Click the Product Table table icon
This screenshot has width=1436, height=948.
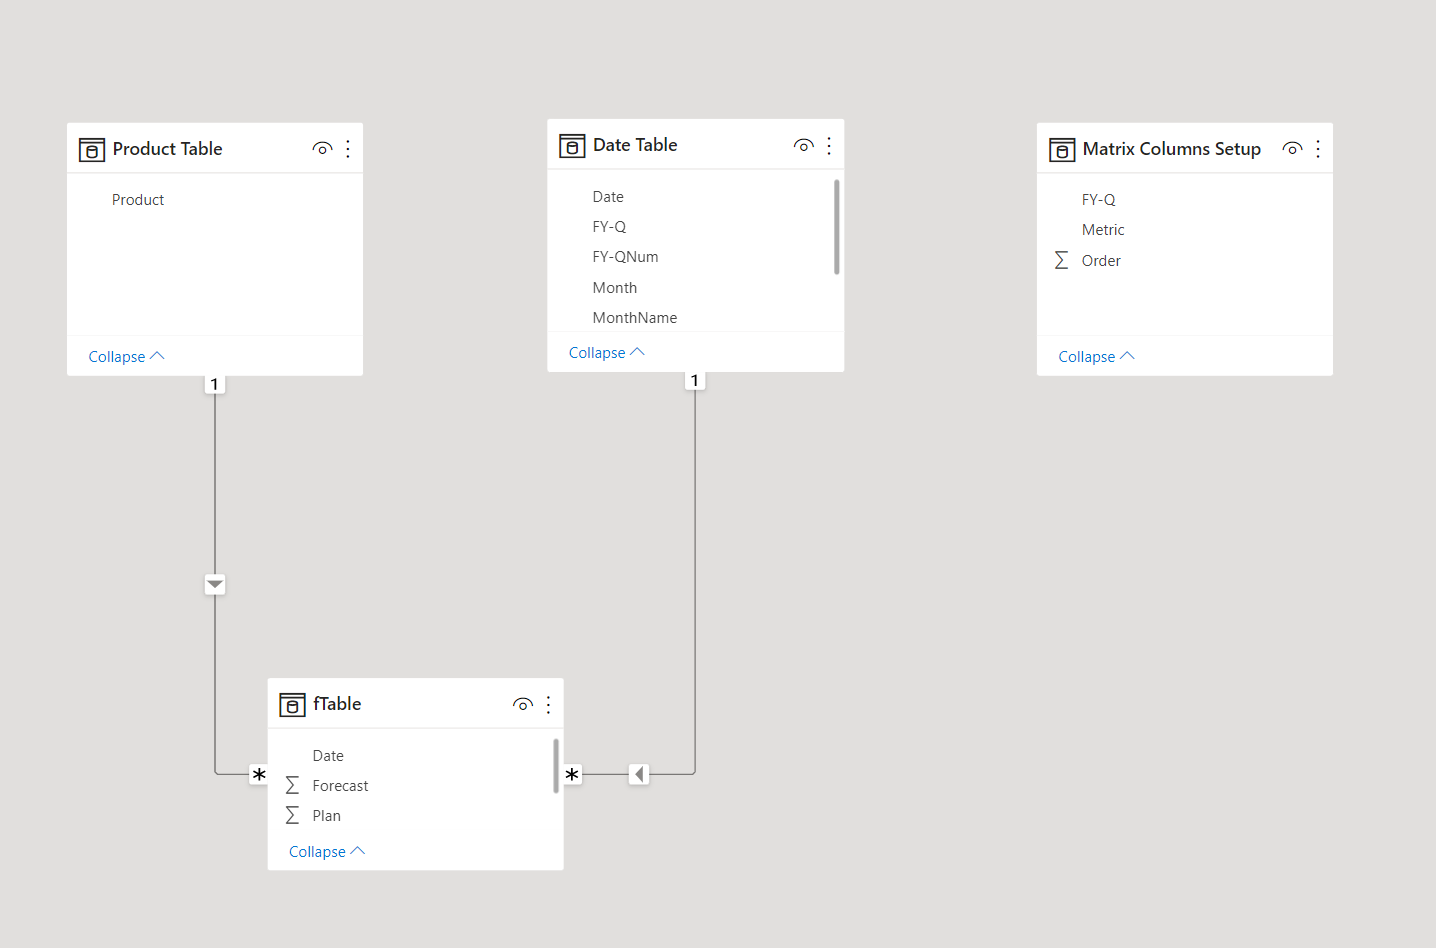92,150
